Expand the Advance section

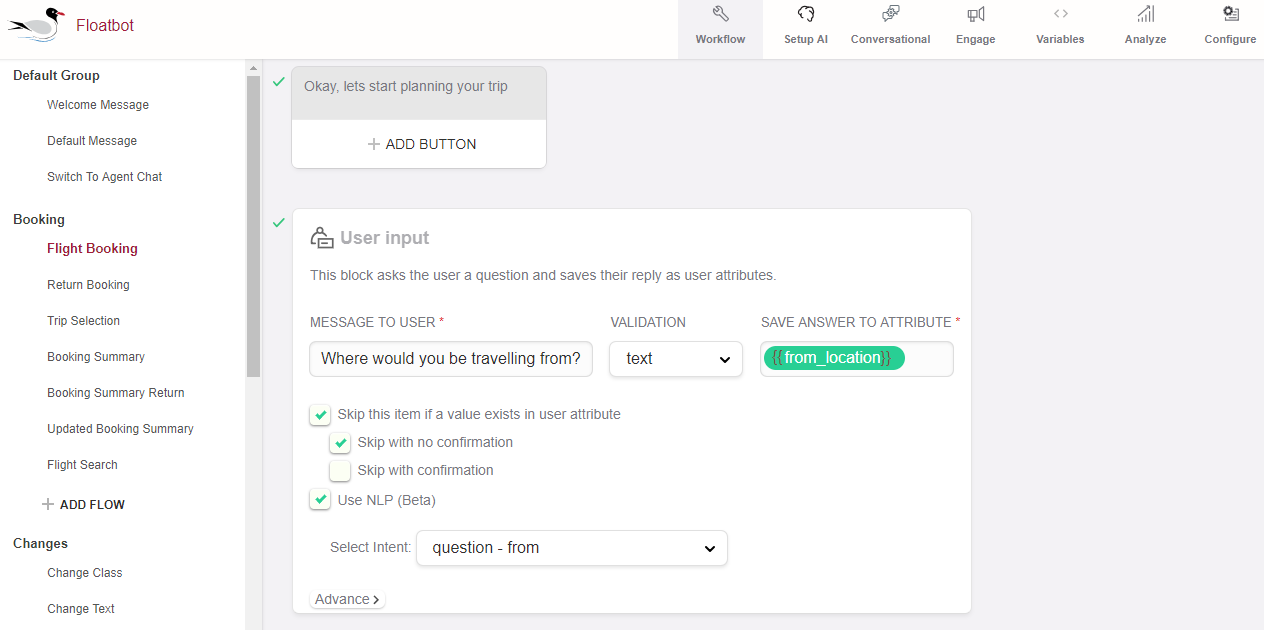[347, 600]
